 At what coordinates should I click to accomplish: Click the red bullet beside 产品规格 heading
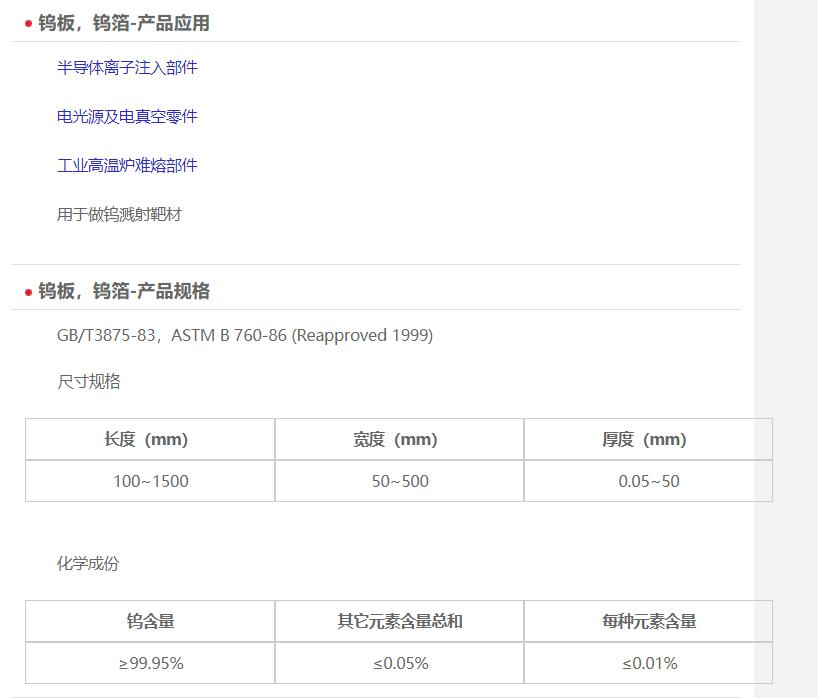(x=28, y=292)
